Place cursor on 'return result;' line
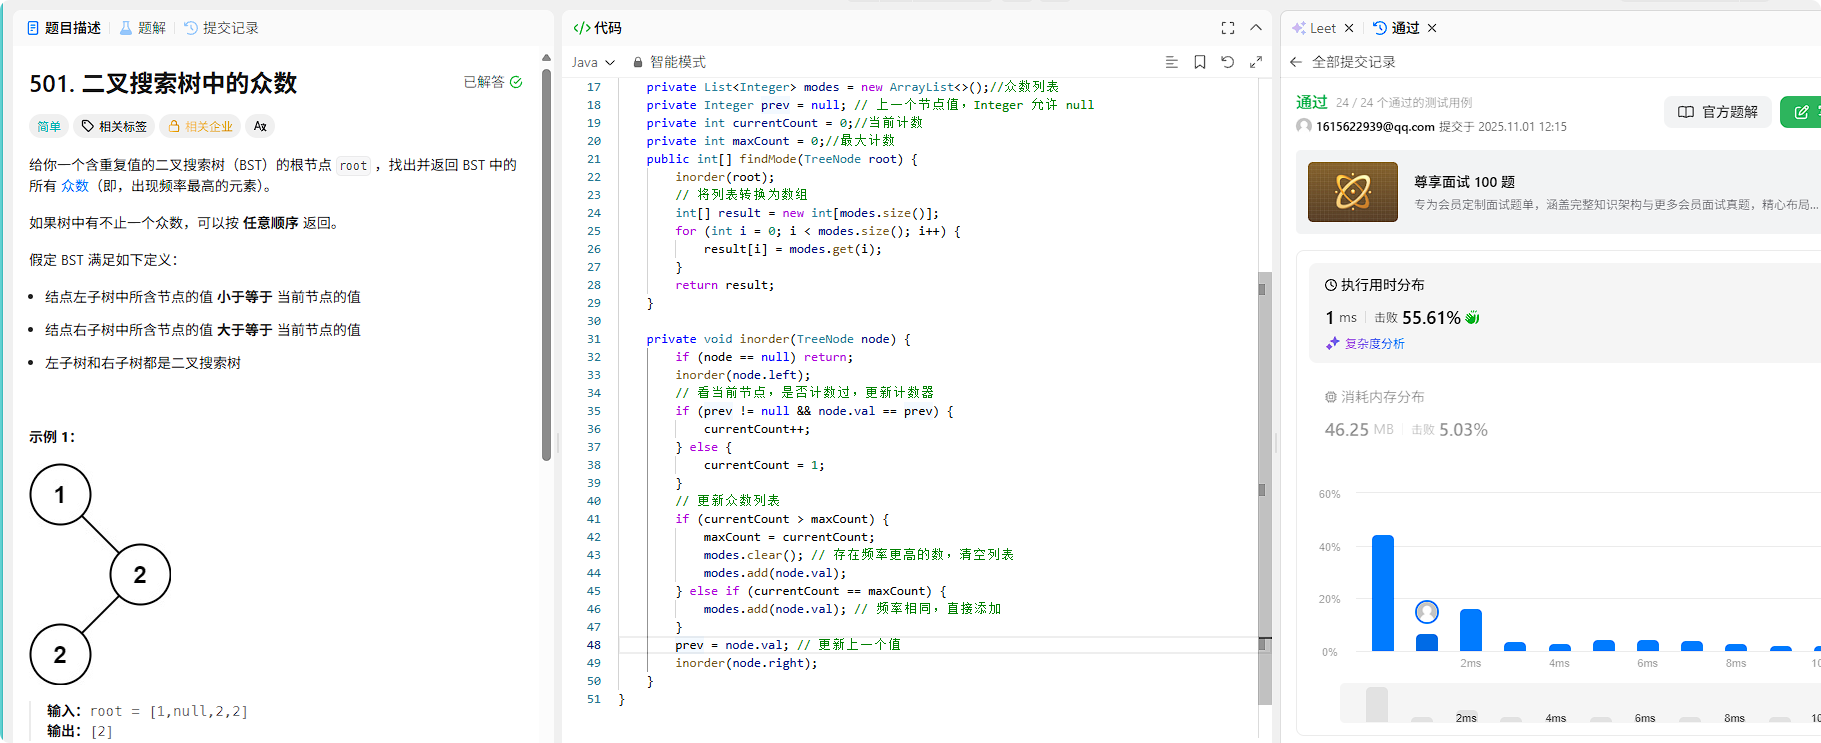 click(x=724, y=285)
